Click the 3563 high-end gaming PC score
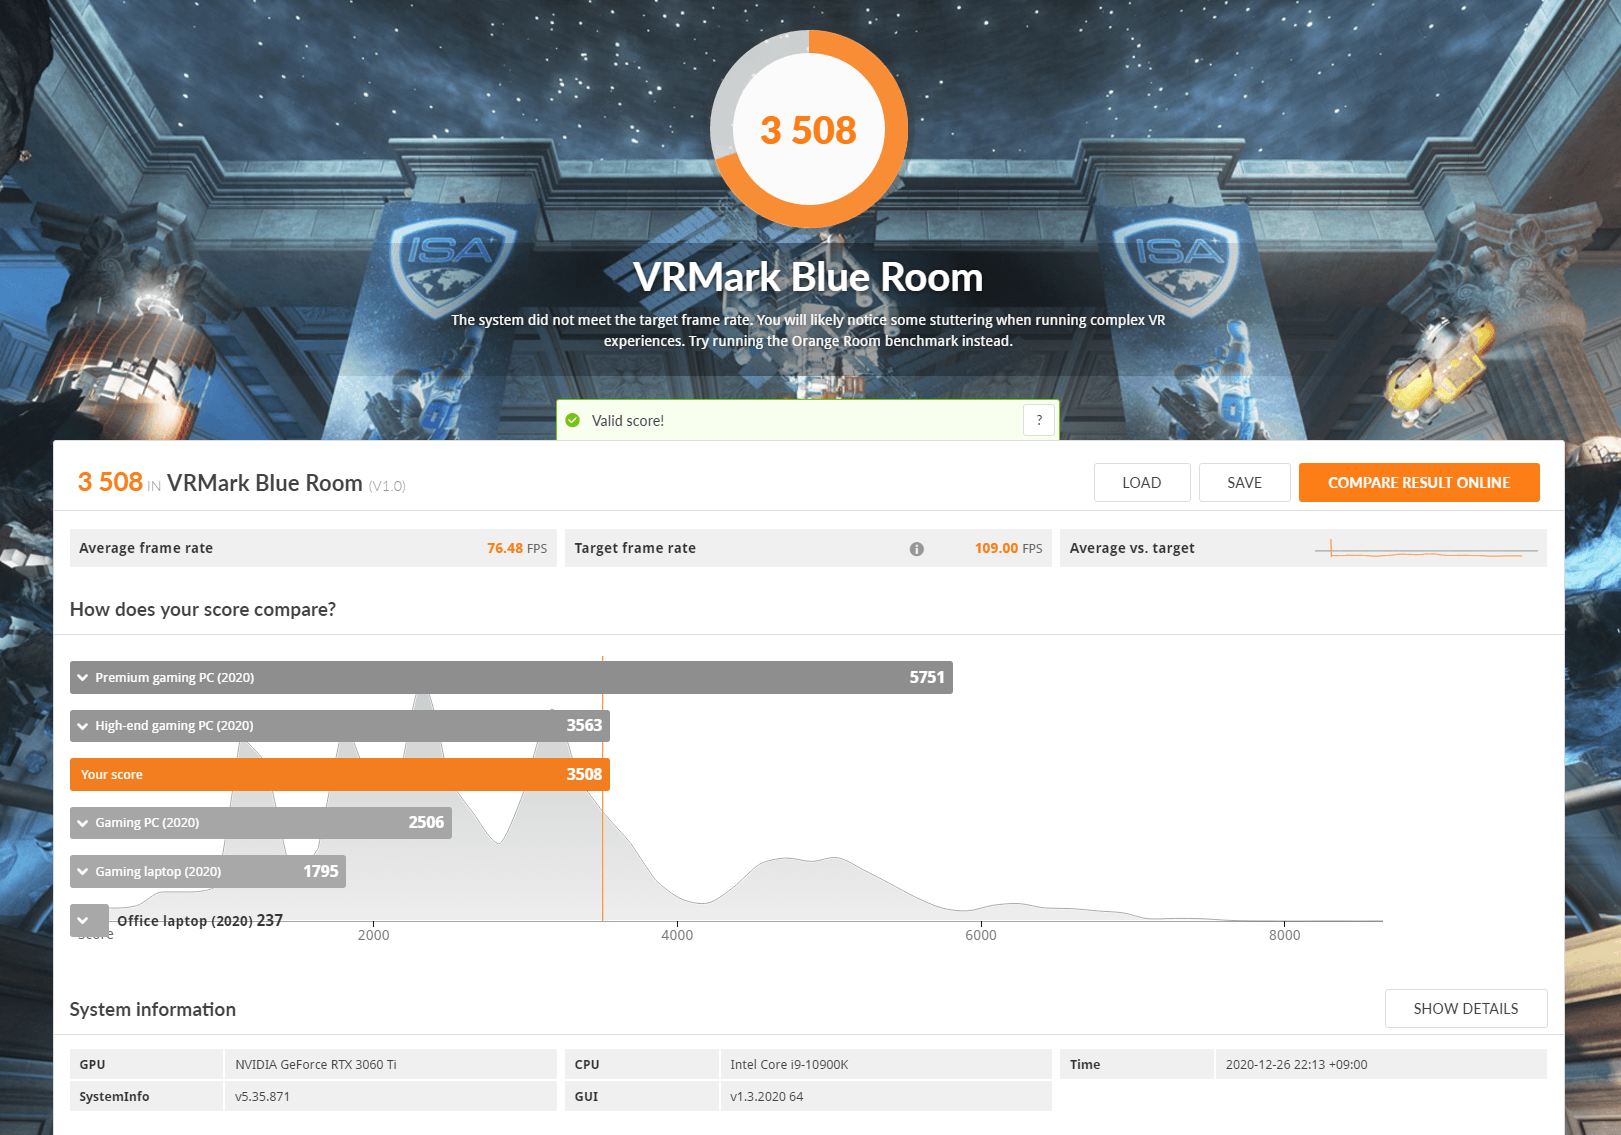Image resolution: width=1621 pixels, height=1135 pixels. coord(584,725)
